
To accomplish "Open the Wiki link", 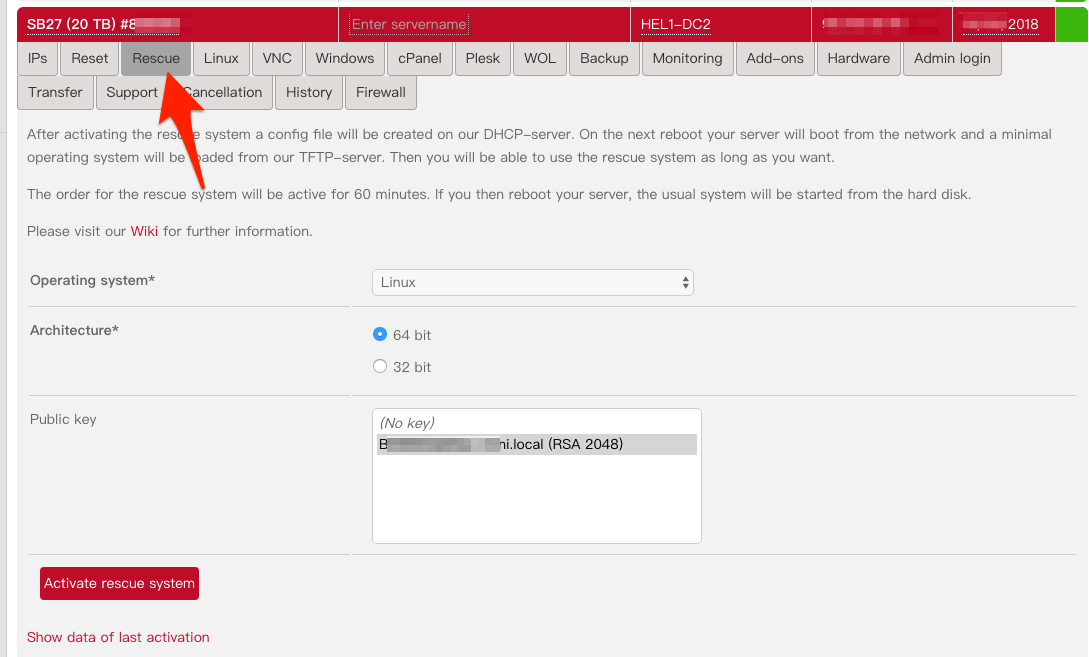I will 144,232.
